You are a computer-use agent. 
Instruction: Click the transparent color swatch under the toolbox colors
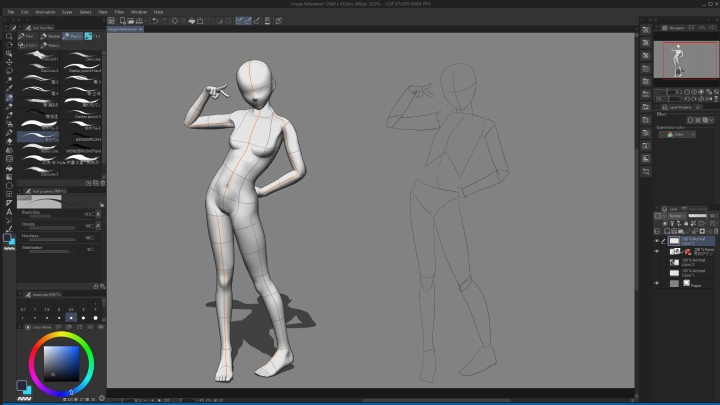[x=9, y=248]
